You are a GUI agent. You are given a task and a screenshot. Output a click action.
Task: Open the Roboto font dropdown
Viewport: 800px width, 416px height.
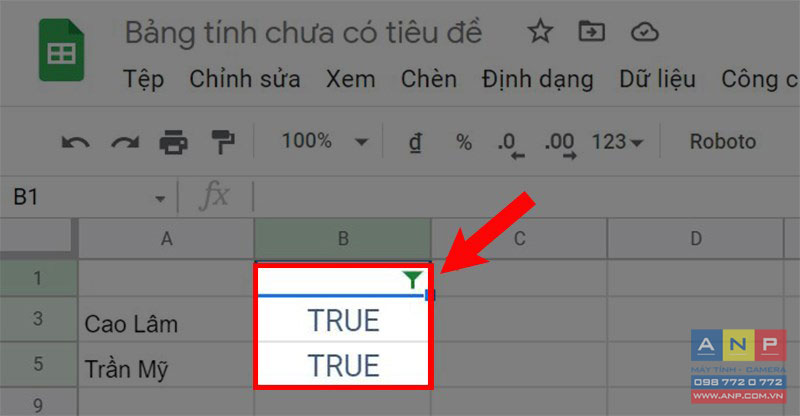[722, 141]
